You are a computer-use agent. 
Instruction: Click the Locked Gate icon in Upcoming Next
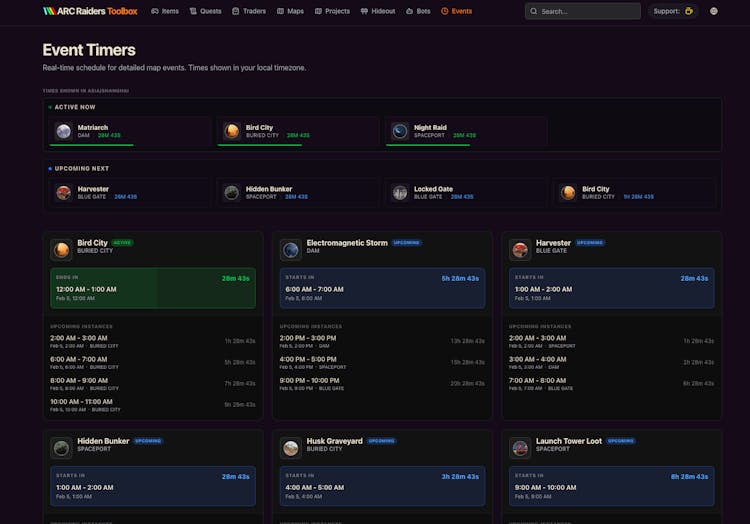400,192
